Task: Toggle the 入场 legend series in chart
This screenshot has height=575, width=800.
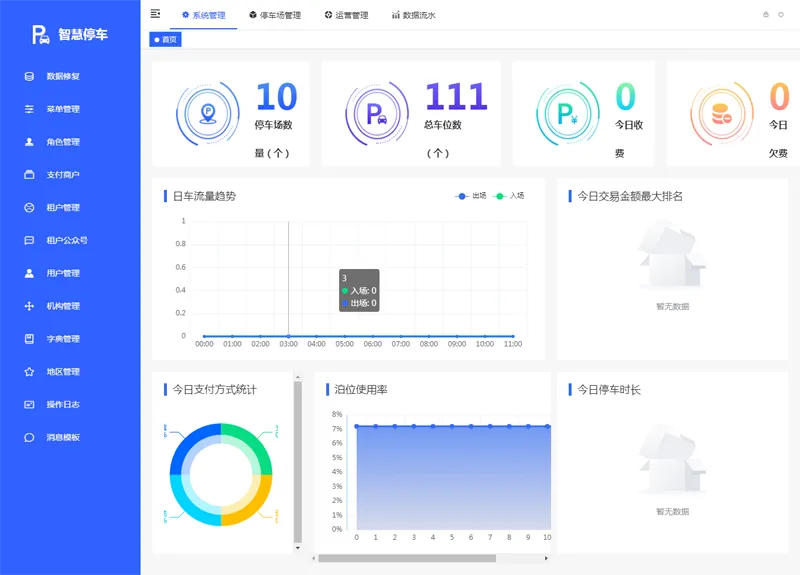Action: pyautogui.click(x=509, y=196)
